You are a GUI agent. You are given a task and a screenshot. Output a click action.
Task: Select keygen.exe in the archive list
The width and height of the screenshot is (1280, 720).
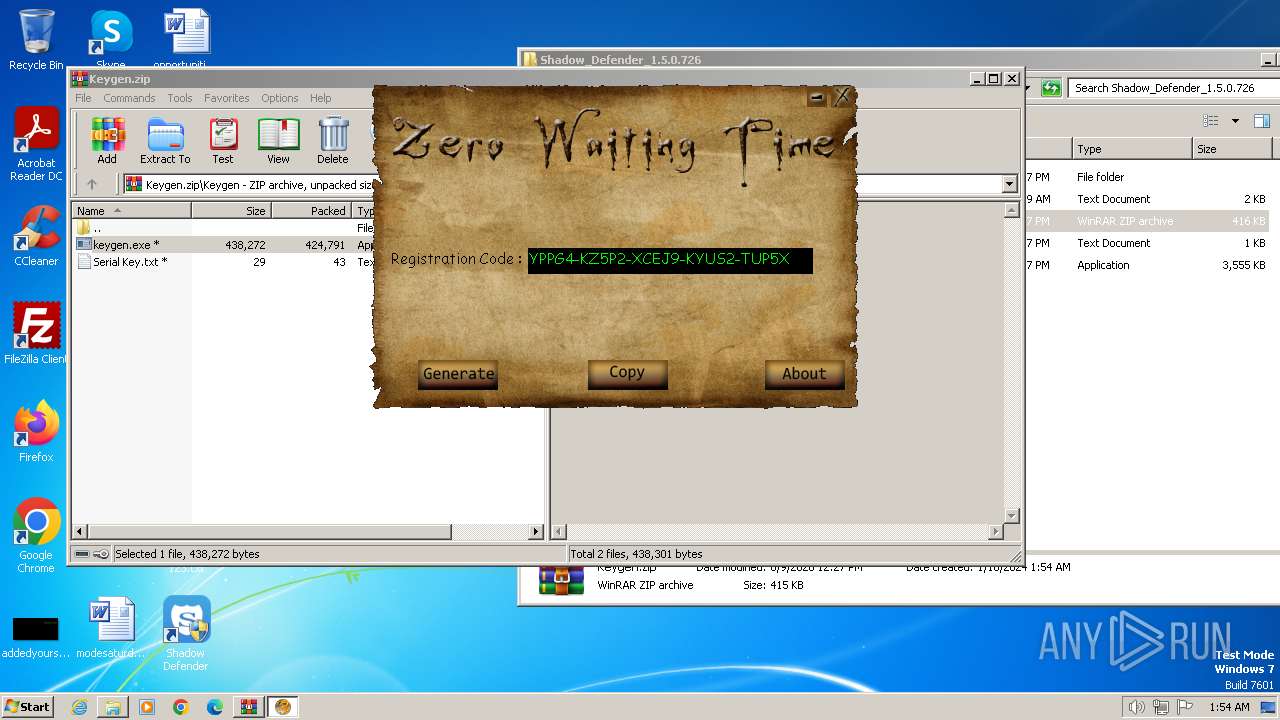coord(125,244)
